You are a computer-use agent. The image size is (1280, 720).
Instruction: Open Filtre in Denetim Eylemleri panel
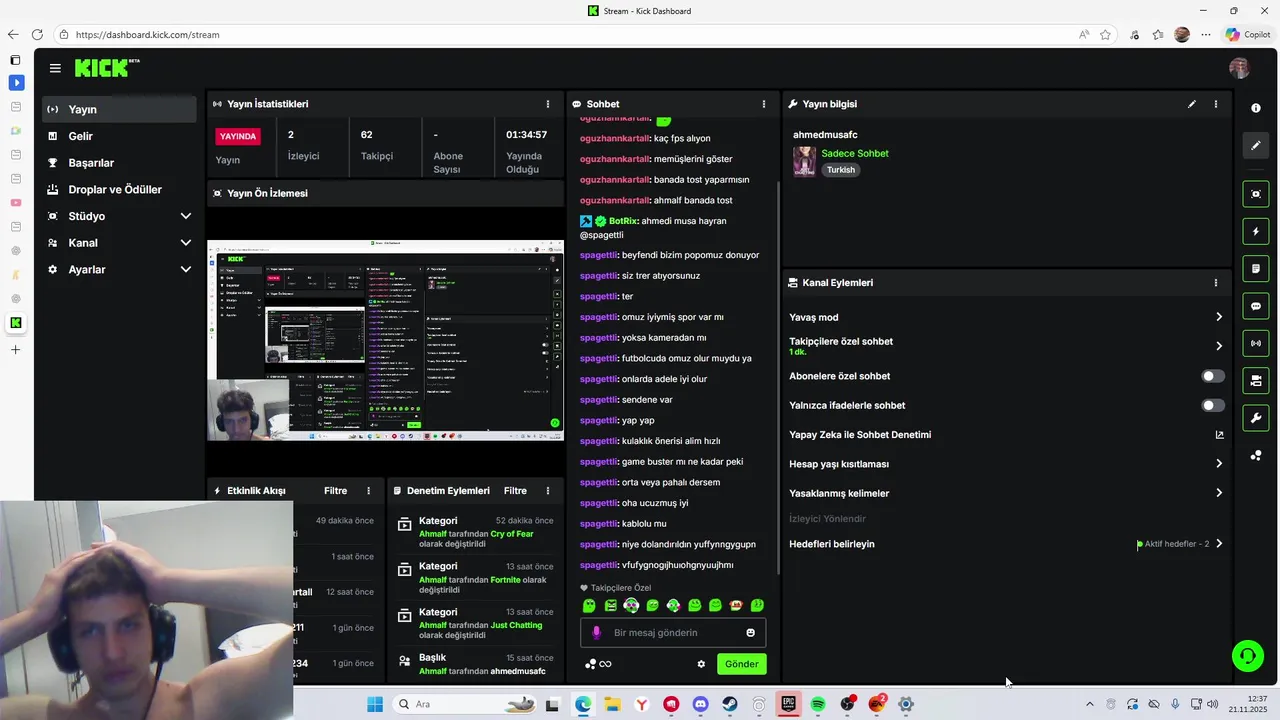[515, 491]
